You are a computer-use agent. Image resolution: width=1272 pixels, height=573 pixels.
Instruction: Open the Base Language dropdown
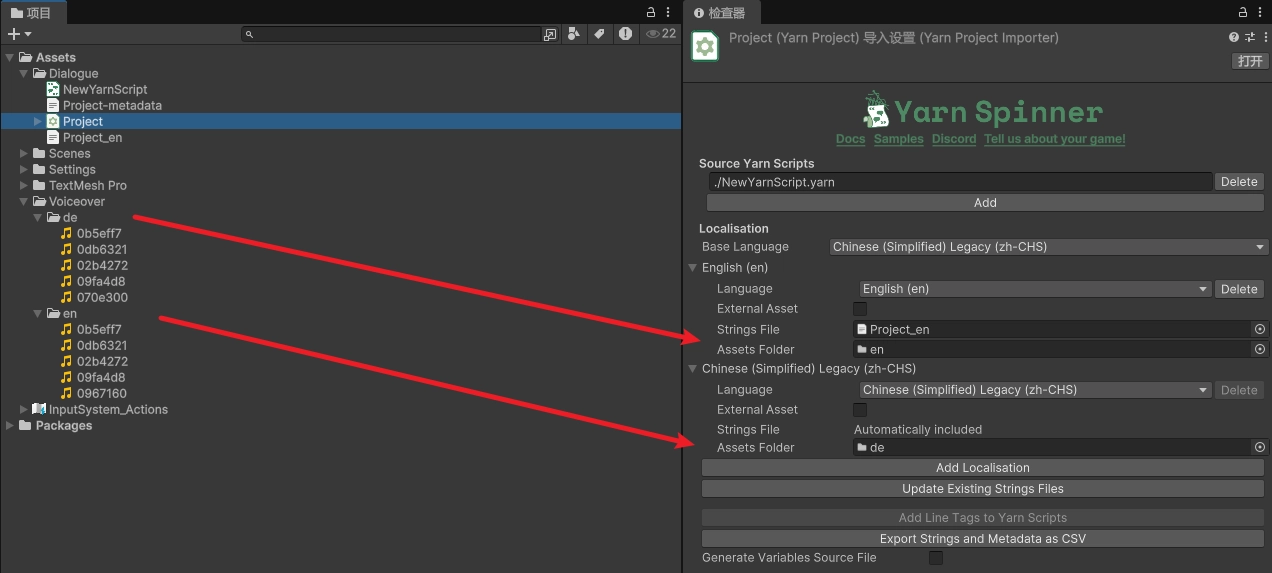pos(1048,247)
